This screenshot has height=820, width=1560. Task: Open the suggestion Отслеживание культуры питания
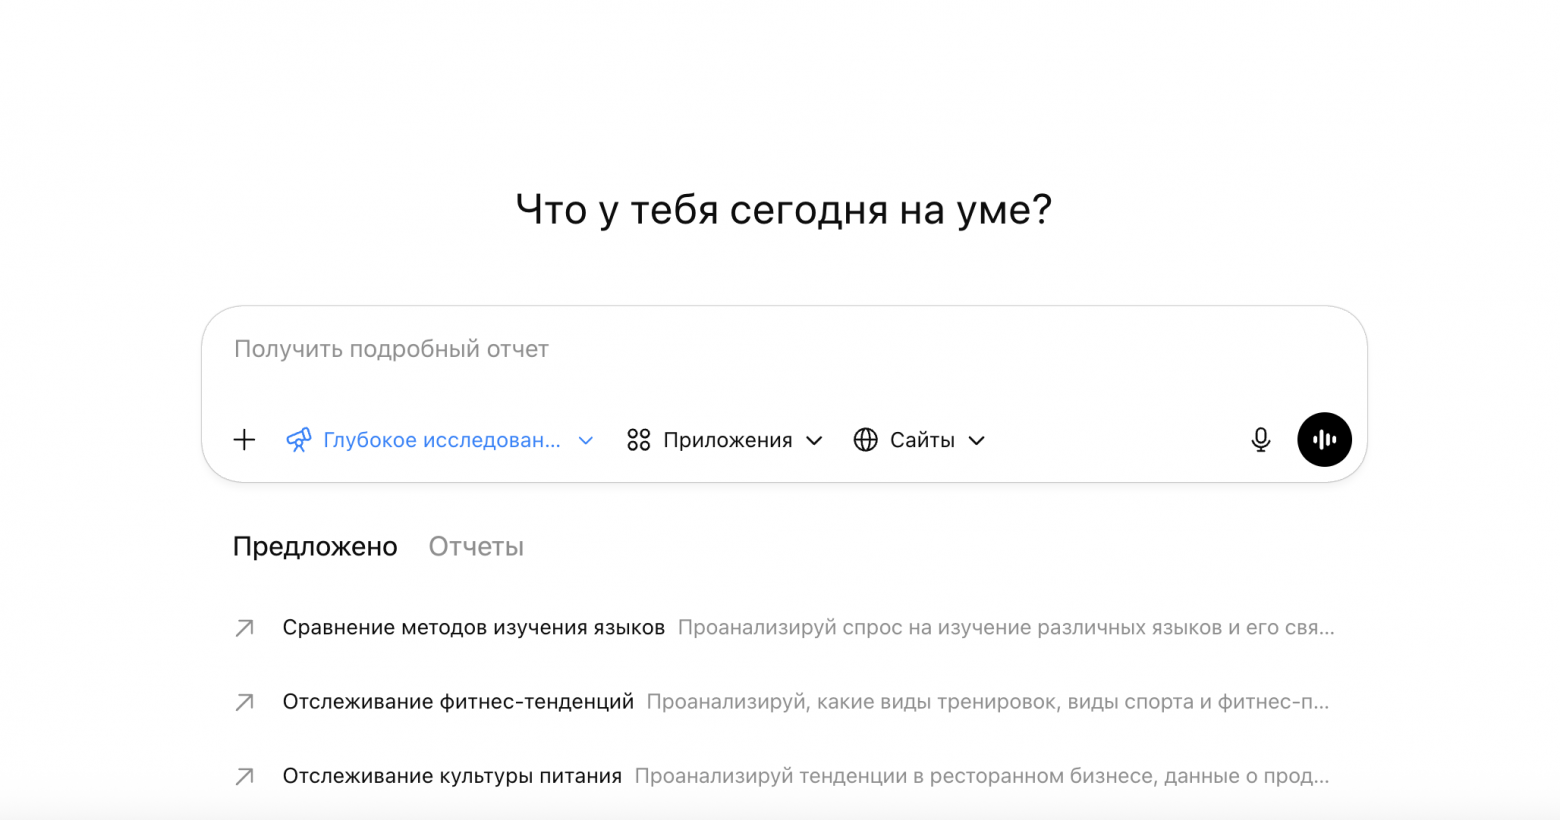tap(450, 775)
